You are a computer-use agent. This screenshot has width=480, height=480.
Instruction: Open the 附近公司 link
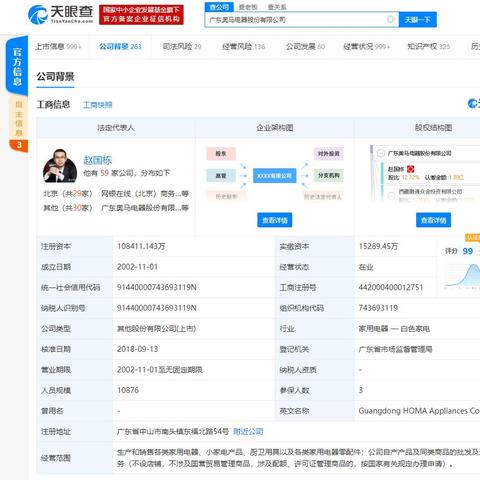[248, 432]
